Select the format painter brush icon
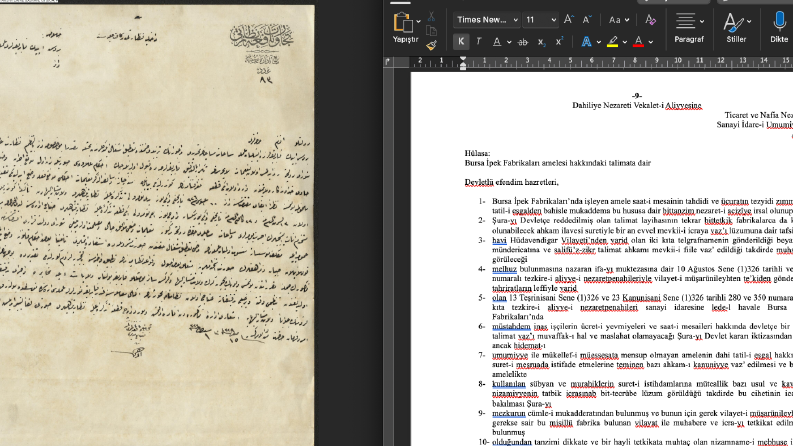The height and width of the screenshot is (446, 793). (431, 46)
